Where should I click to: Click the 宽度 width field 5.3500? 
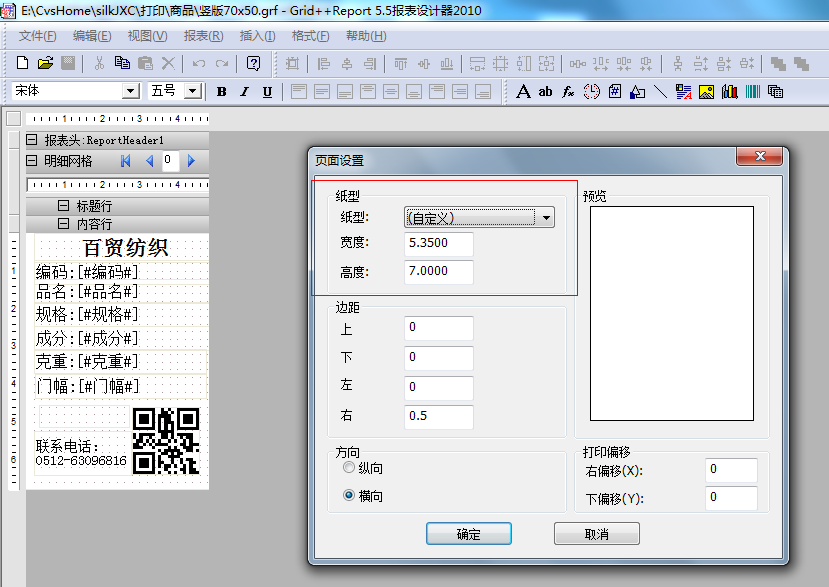click(438, 243)
